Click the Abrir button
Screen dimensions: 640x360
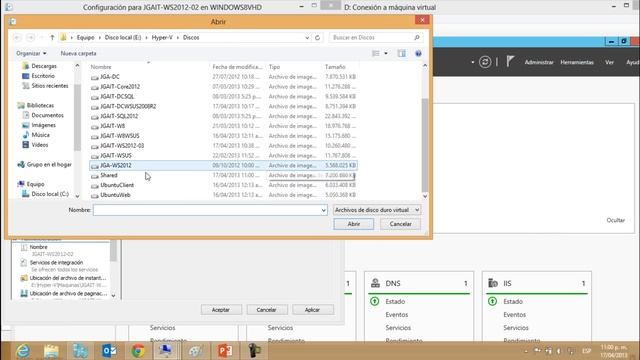[353, 224]
